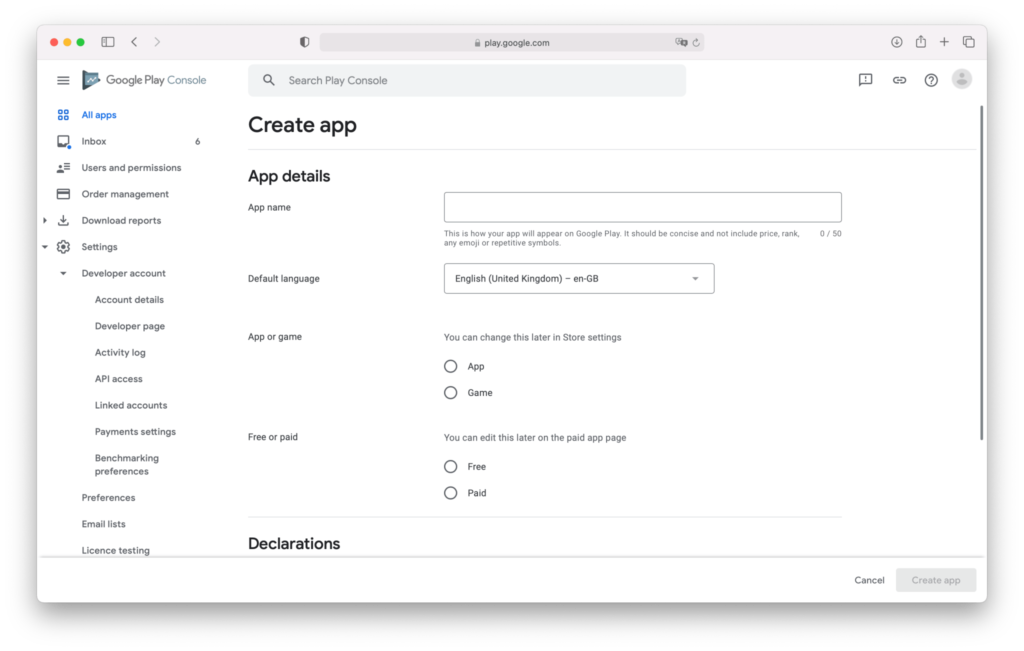Open the Default language dropdown
The image size is (1024, 651).
click(x=578, y=278)
